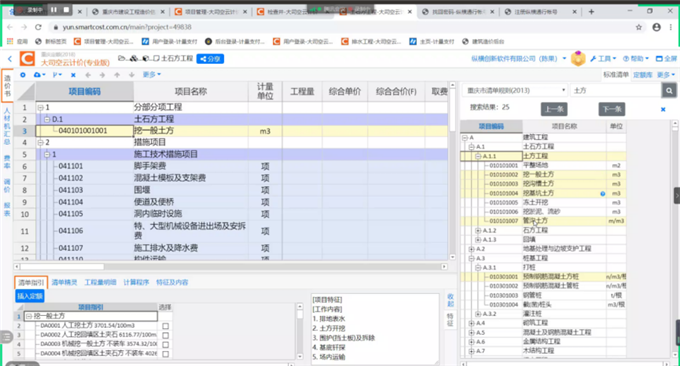Click the 土方 search input field
This screenshot has height=366, width=680.
point(616,90)
